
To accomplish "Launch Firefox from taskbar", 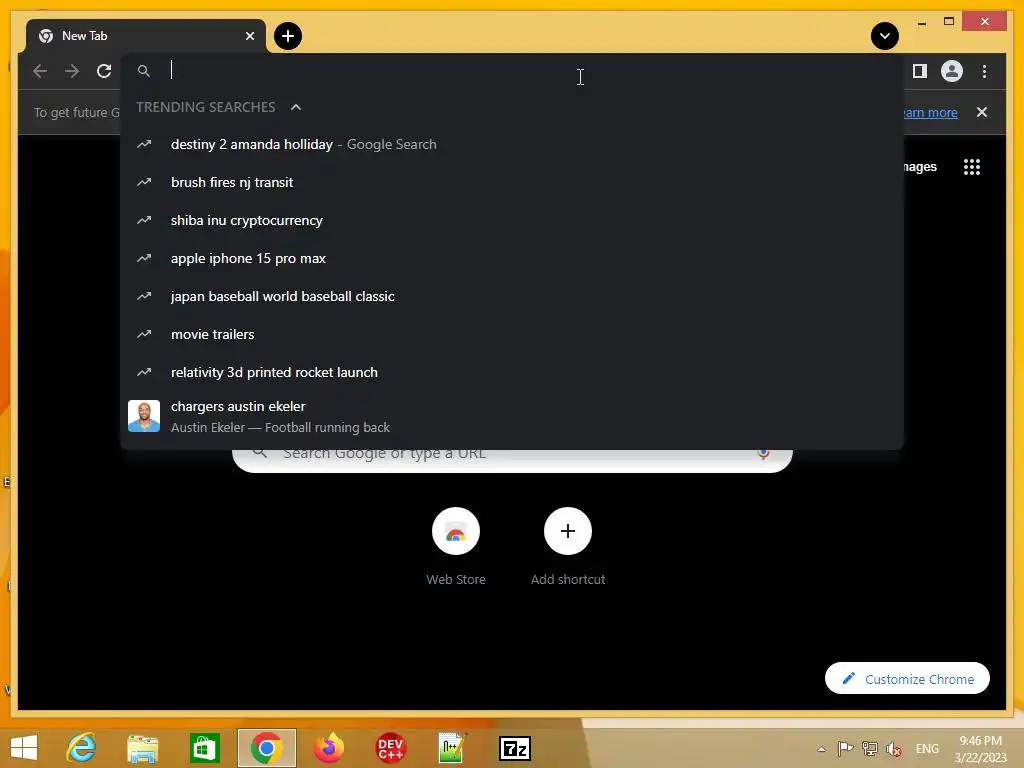I will (328, 748).
